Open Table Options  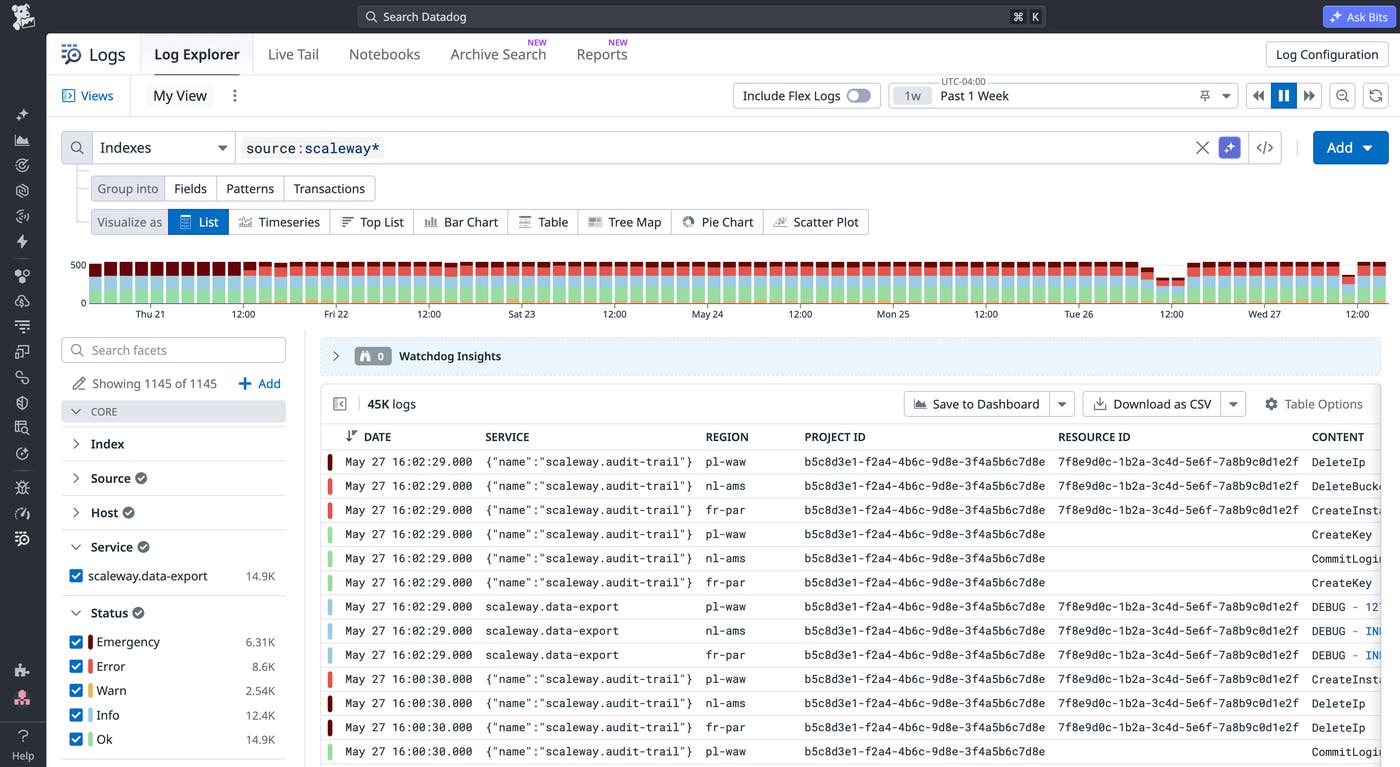(x=1314, y=404)
